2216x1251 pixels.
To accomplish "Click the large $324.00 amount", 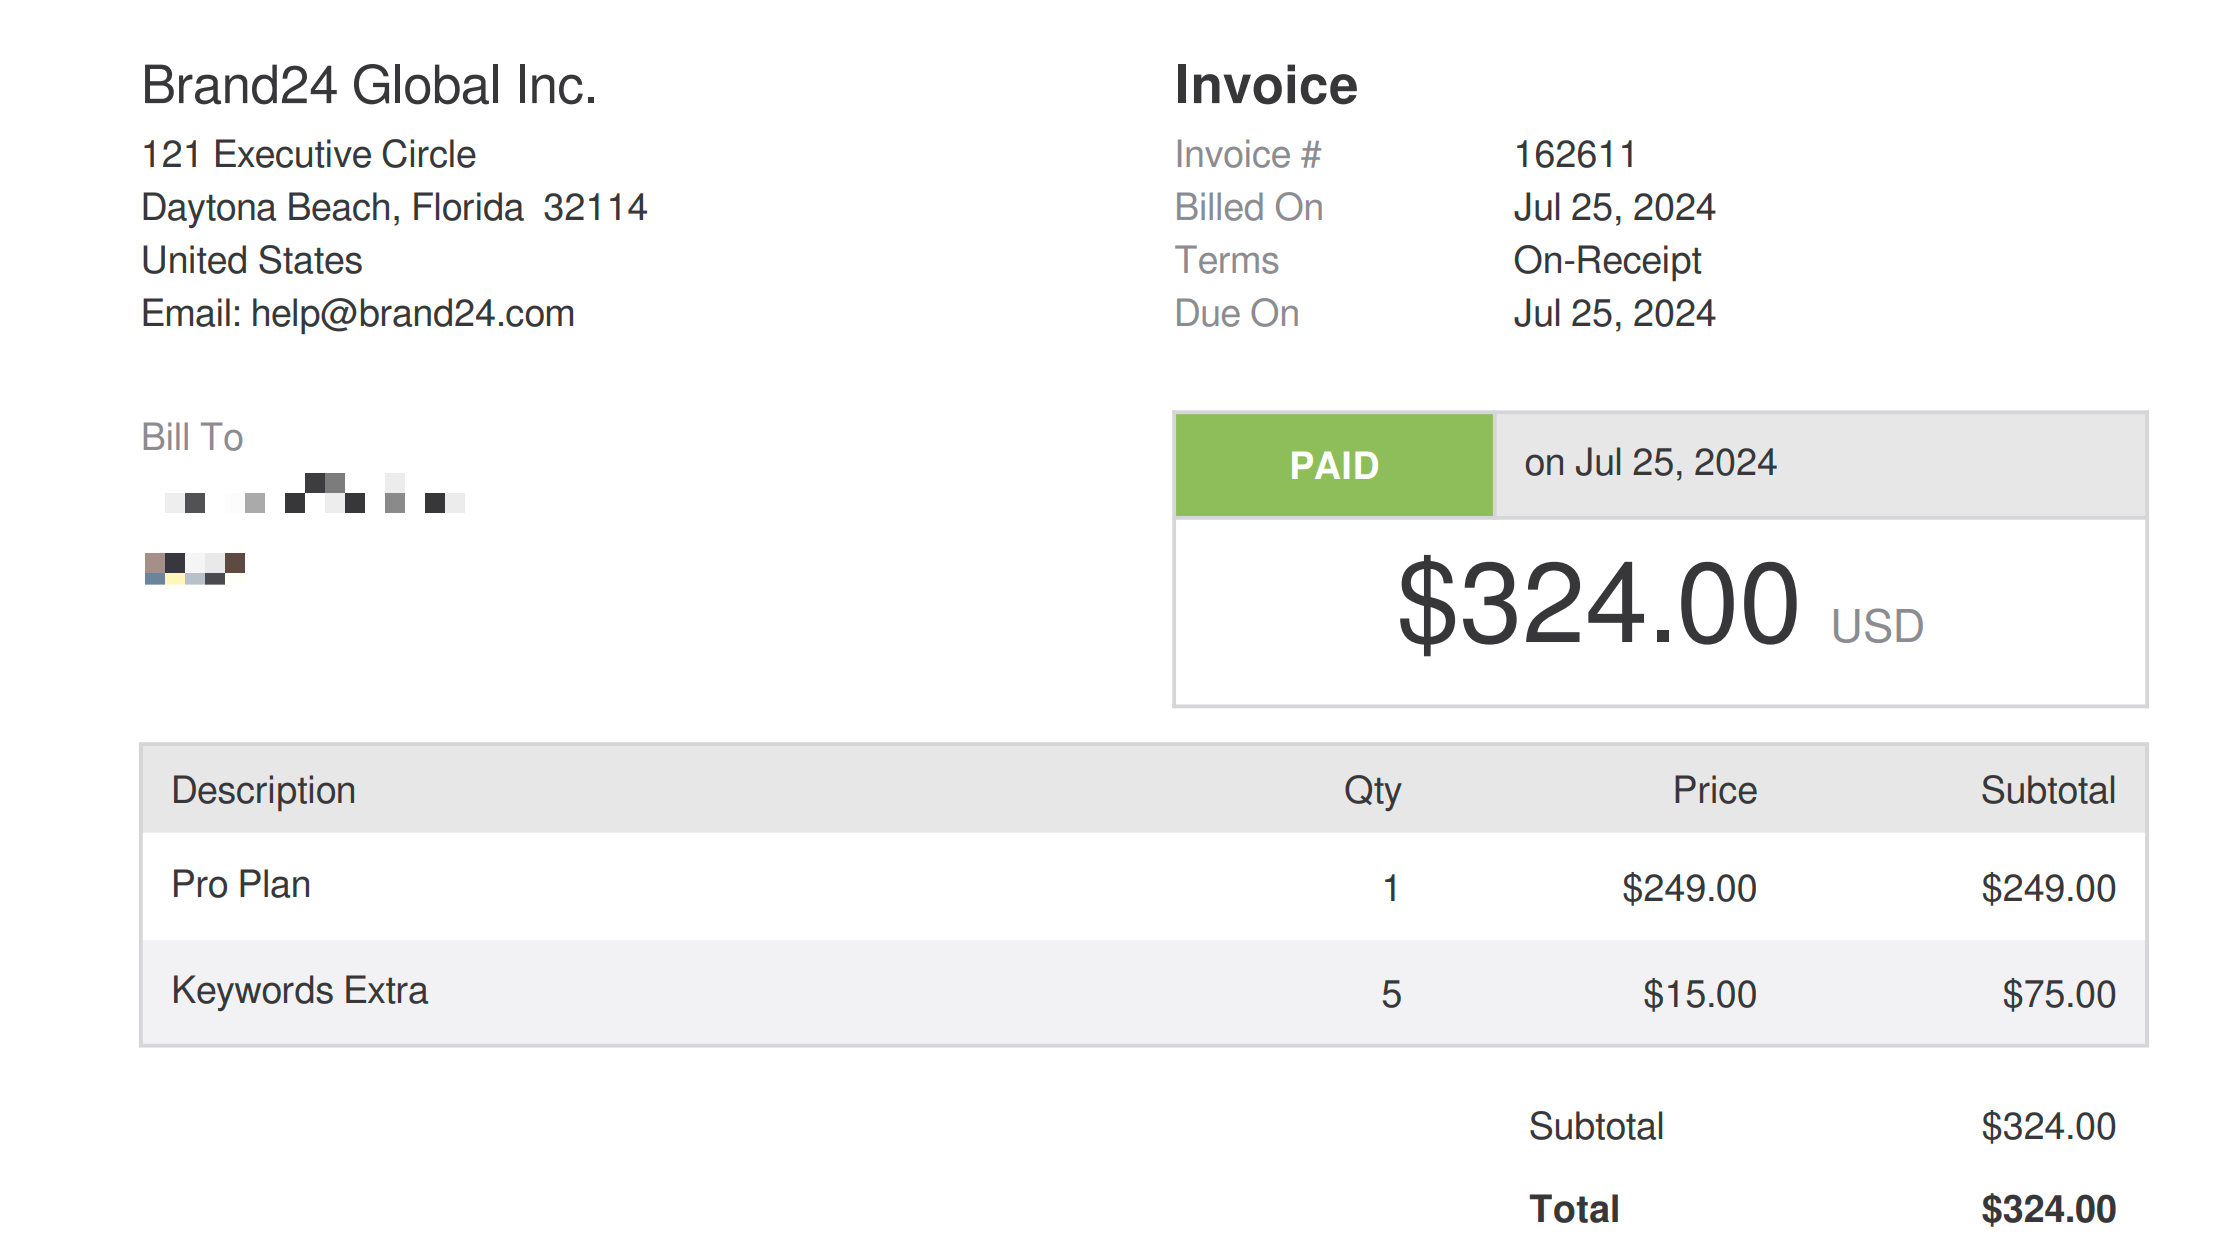I will [1598, 605].
